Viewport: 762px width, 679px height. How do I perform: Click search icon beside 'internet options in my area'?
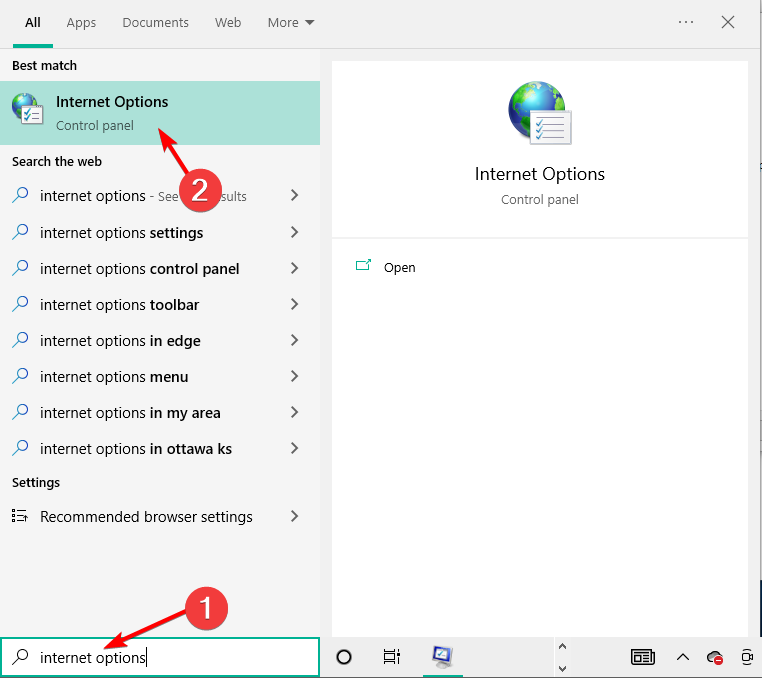pos(20,412)
